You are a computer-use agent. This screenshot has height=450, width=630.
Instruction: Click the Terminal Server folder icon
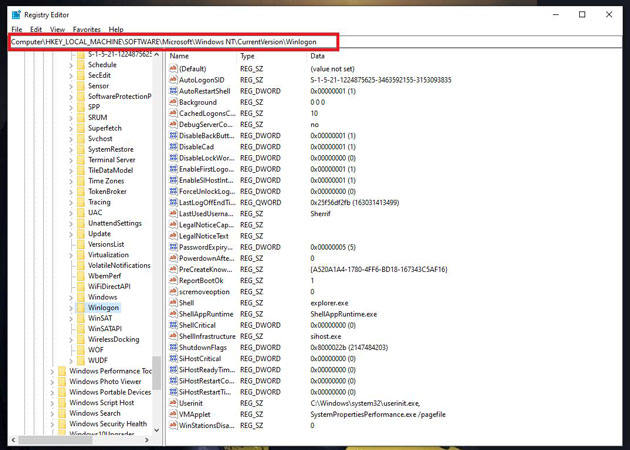pyautogui.click(x=81, y=160)
